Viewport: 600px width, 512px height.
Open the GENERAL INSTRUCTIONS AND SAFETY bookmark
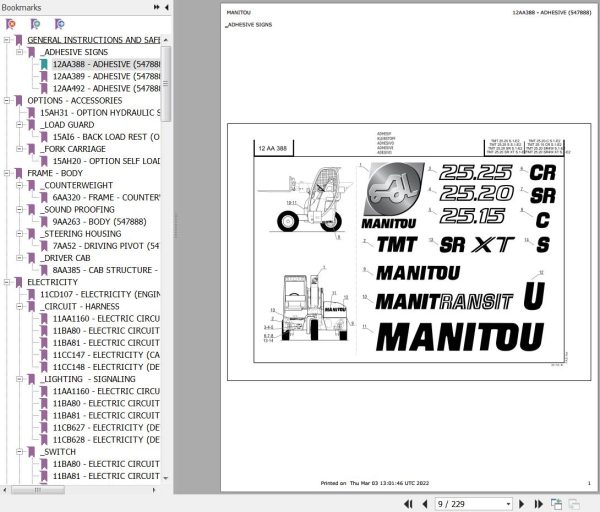[93, 40]
